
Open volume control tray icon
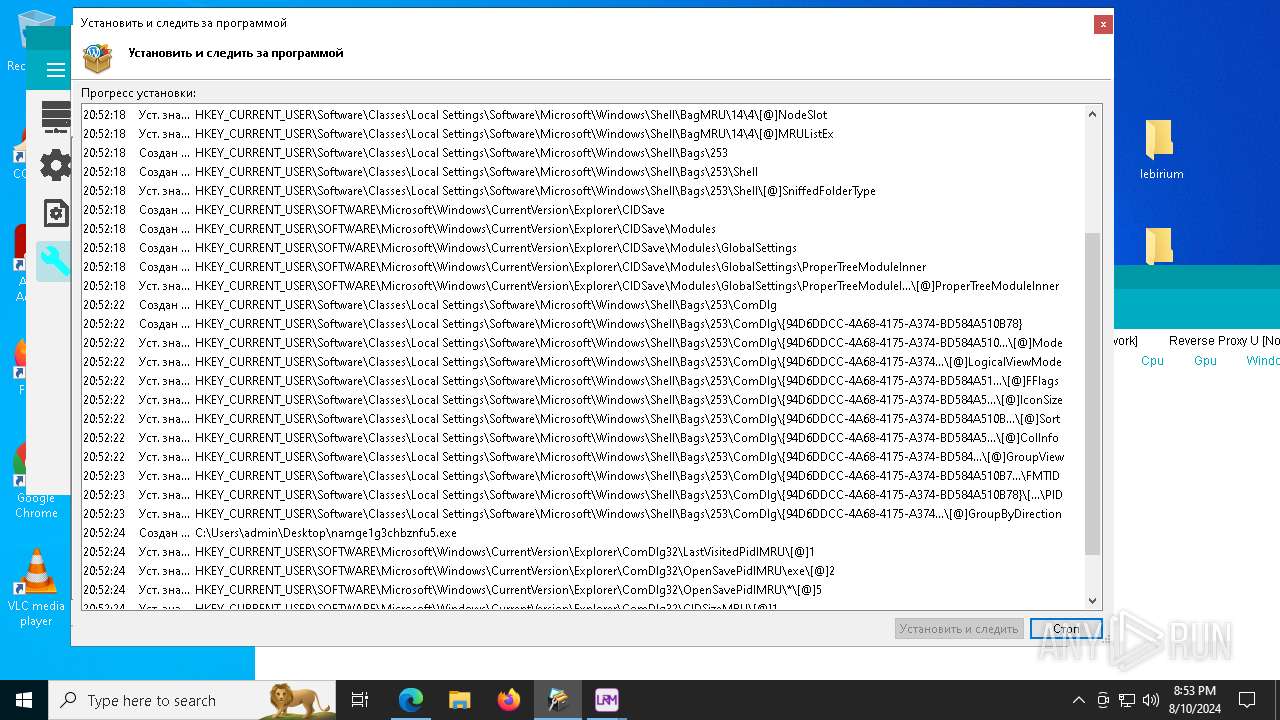[x=1151, y=700]
